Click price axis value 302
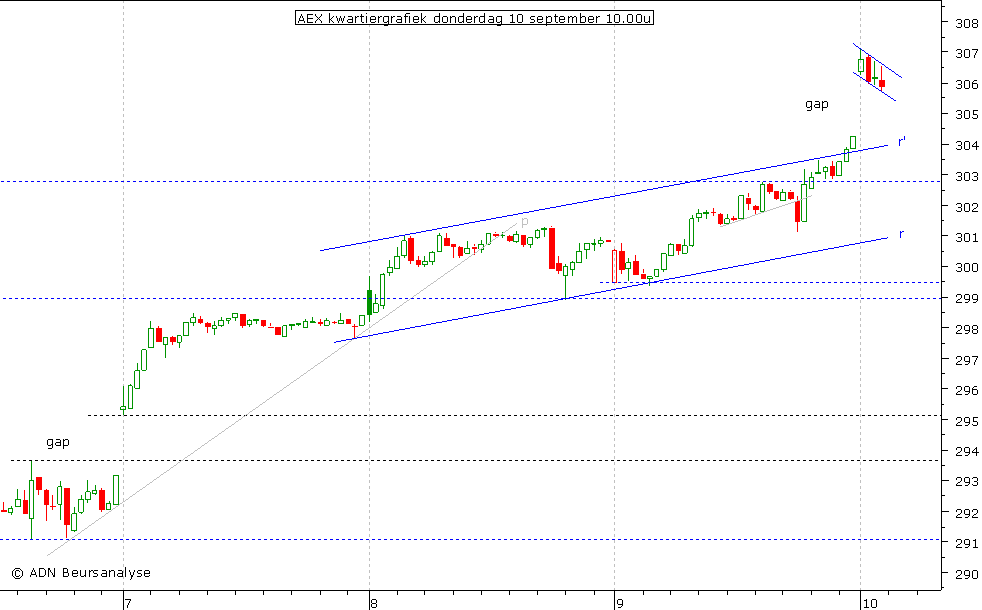Image resolution: width=982 pixels, height=610 pixels. (967, 207)
